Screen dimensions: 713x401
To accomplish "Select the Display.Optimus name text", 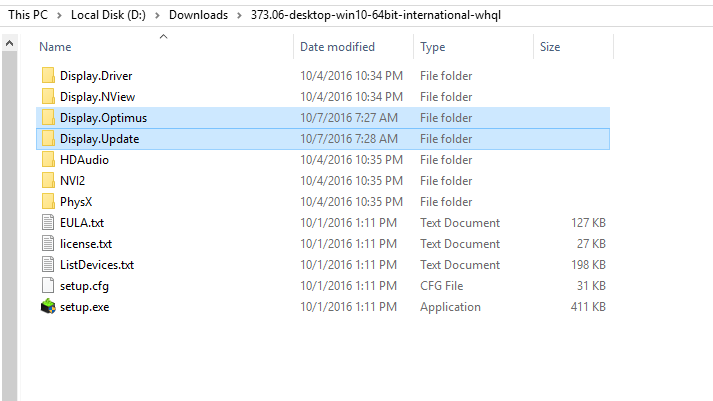I will pyautogui.click(x=103, y=118).
